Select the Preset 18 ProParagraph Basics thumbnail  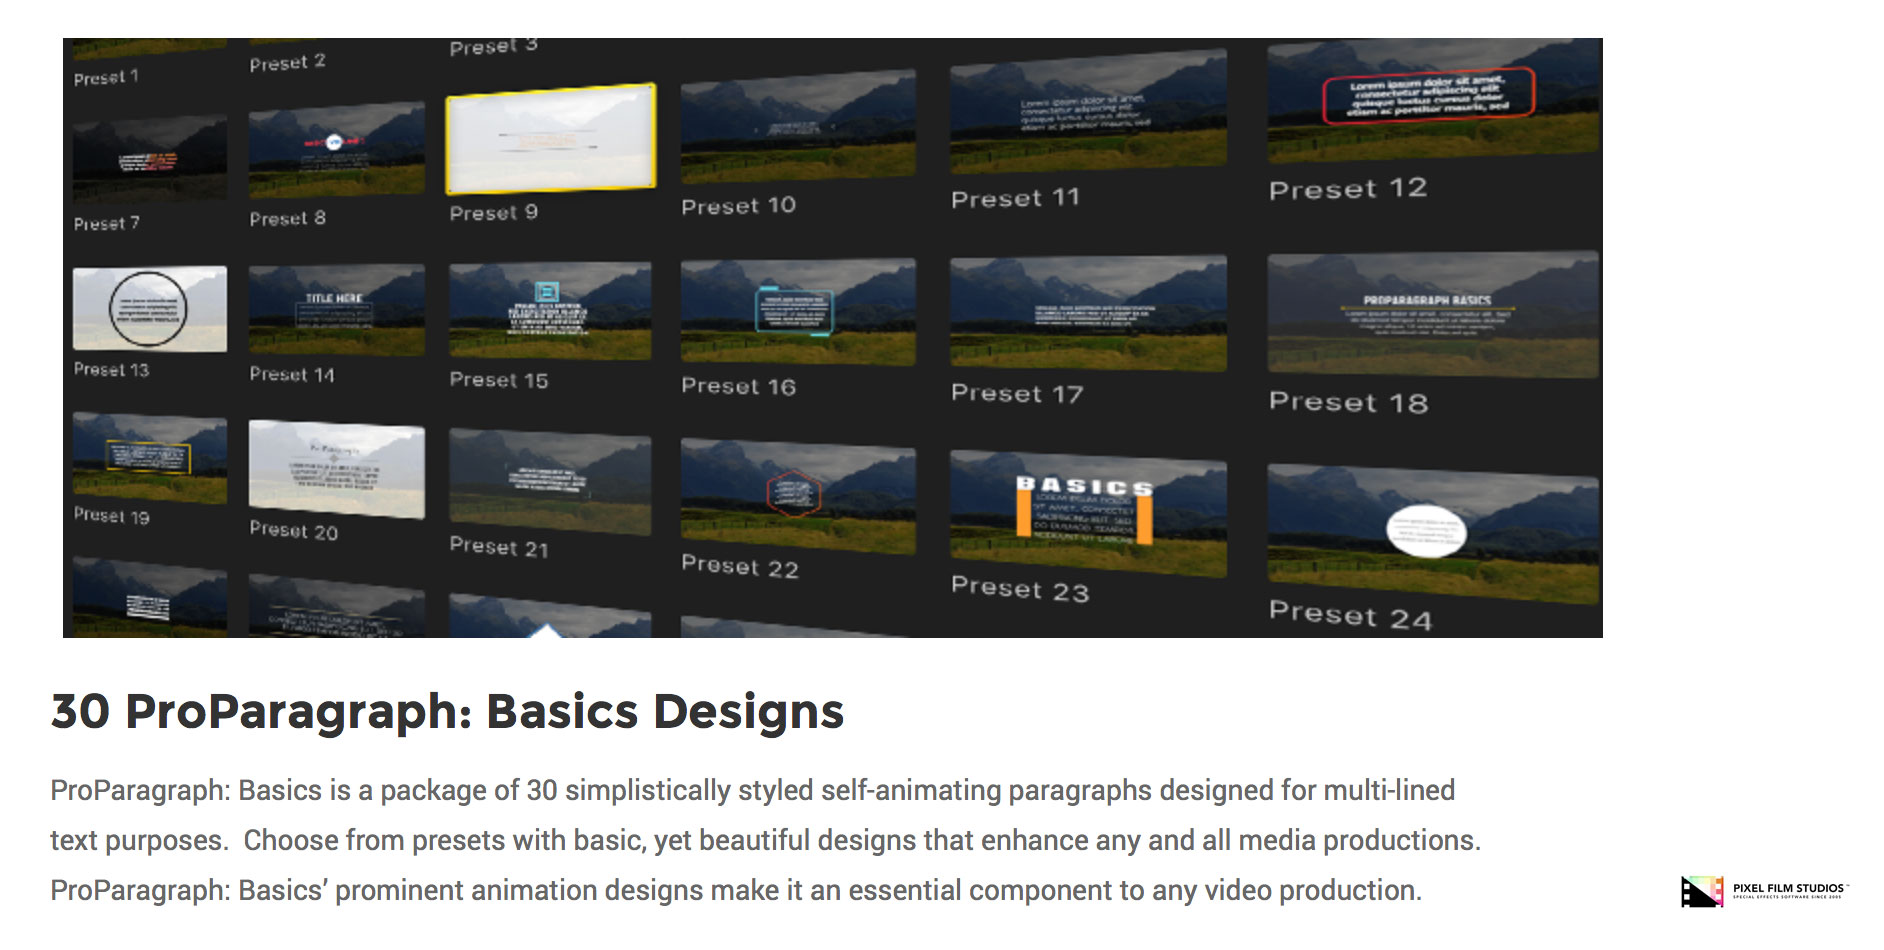coord(1433,315)
